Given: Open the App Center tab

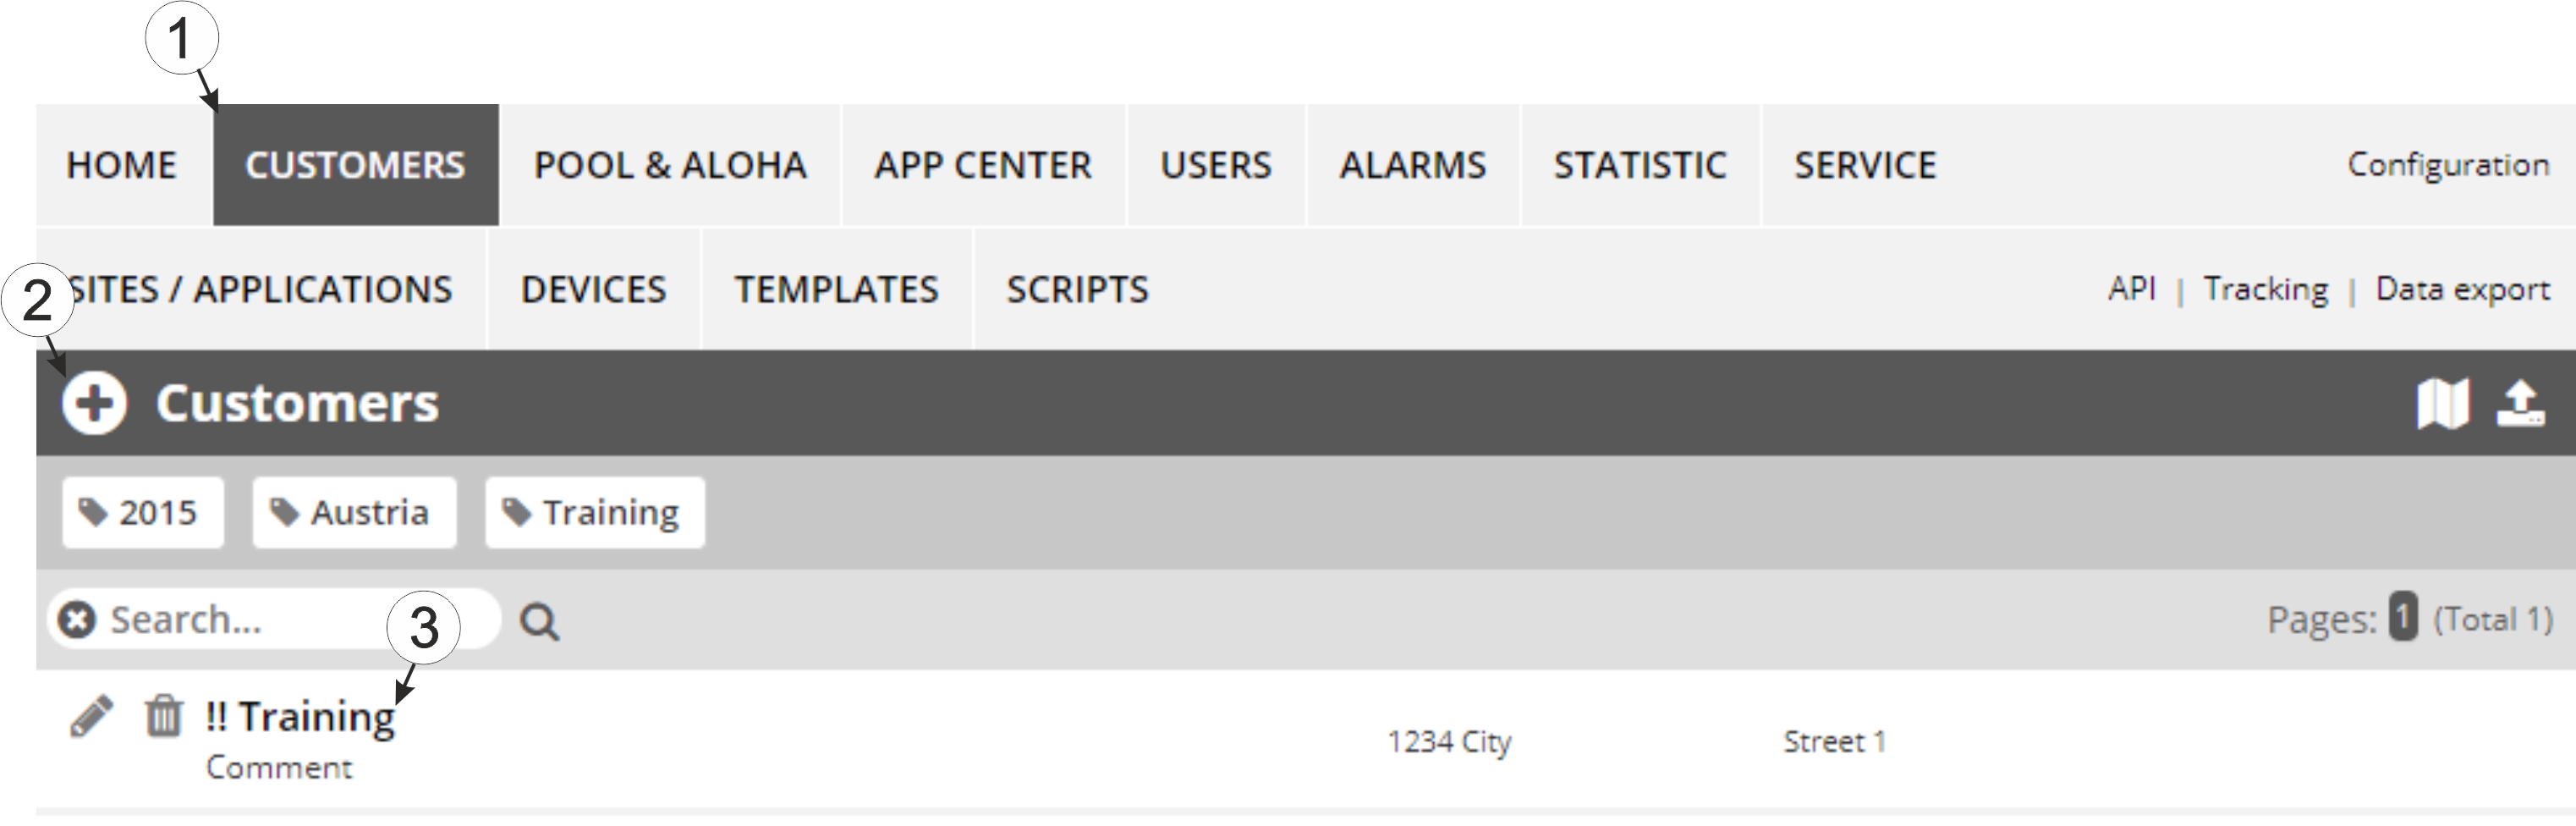Looking at the screenshot, I should (983, 165).
